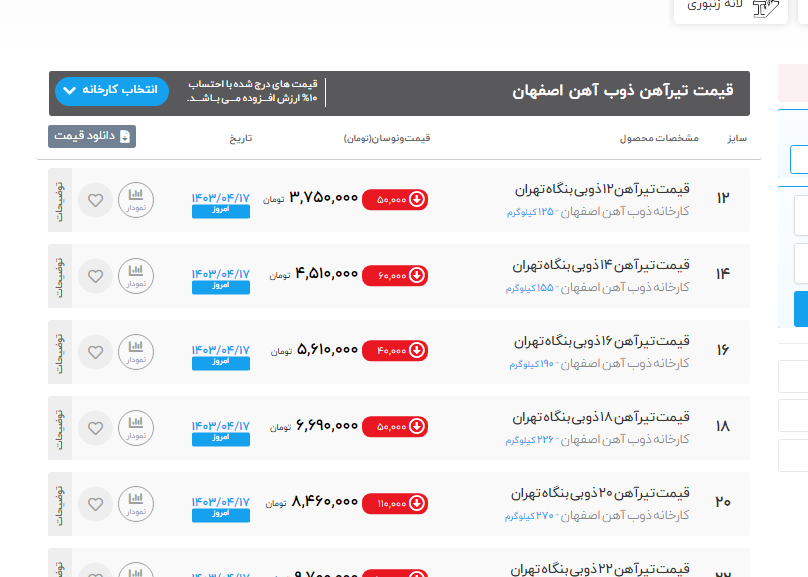
Task: Open the chart (نمودار) for size 12 beam
Action: [x=136, y=200]
